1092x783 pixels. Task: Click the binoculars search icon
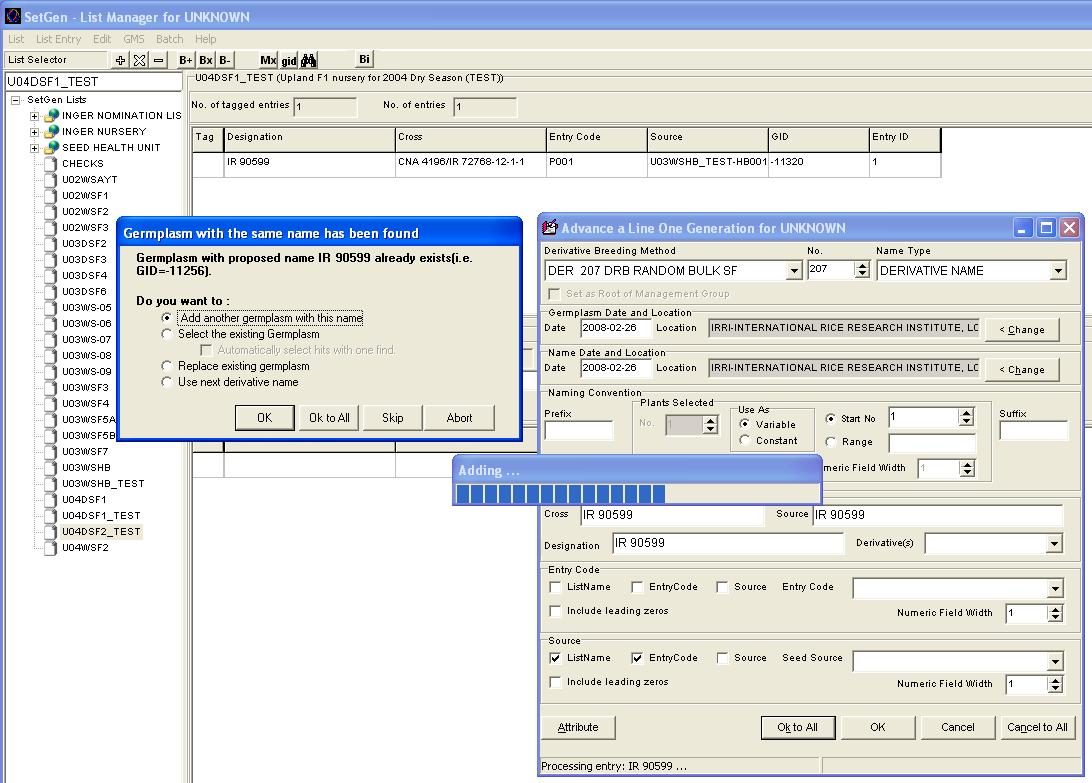point(308,60)
